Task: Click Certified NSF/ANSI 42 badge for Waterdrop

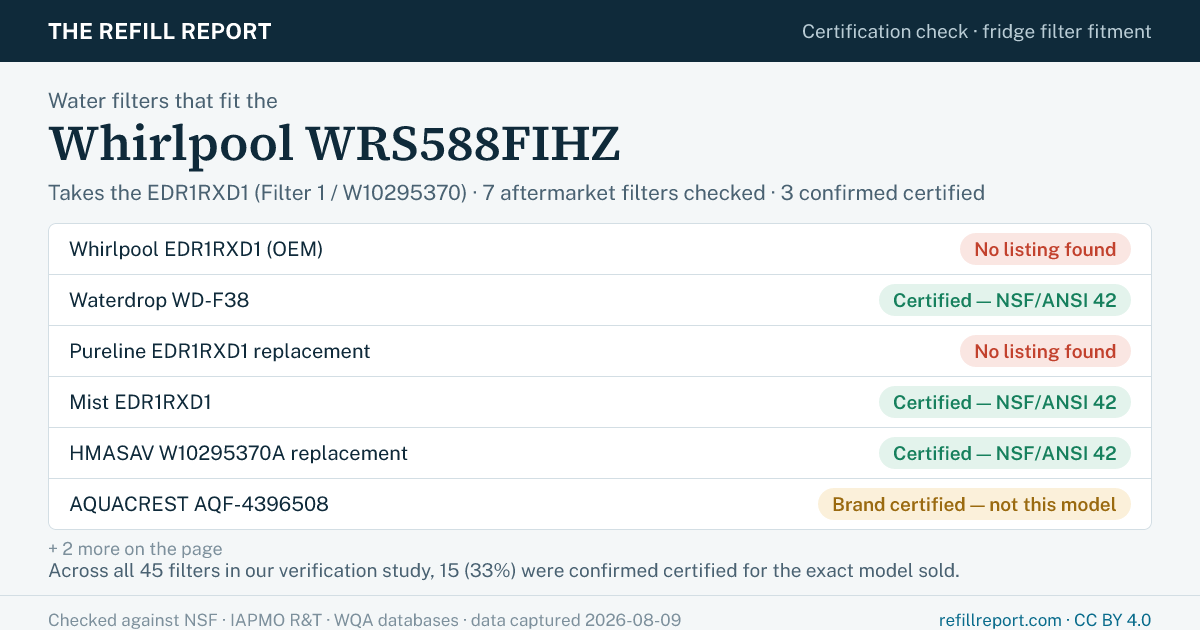Action: click(x=1005, y=300)
